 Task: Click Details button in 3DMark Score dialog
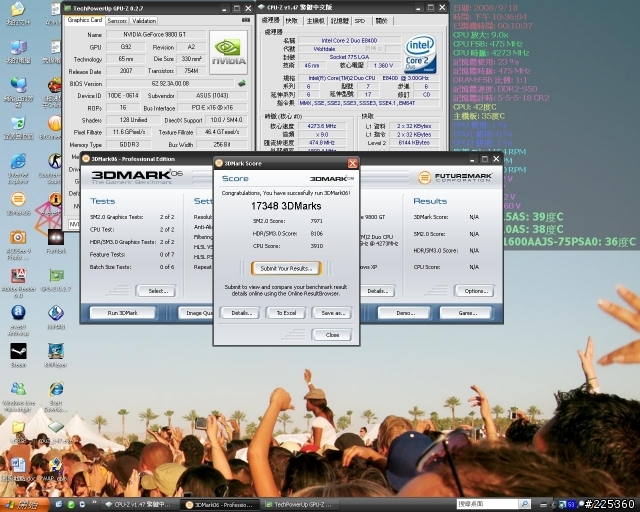click(x=241, y=313)
